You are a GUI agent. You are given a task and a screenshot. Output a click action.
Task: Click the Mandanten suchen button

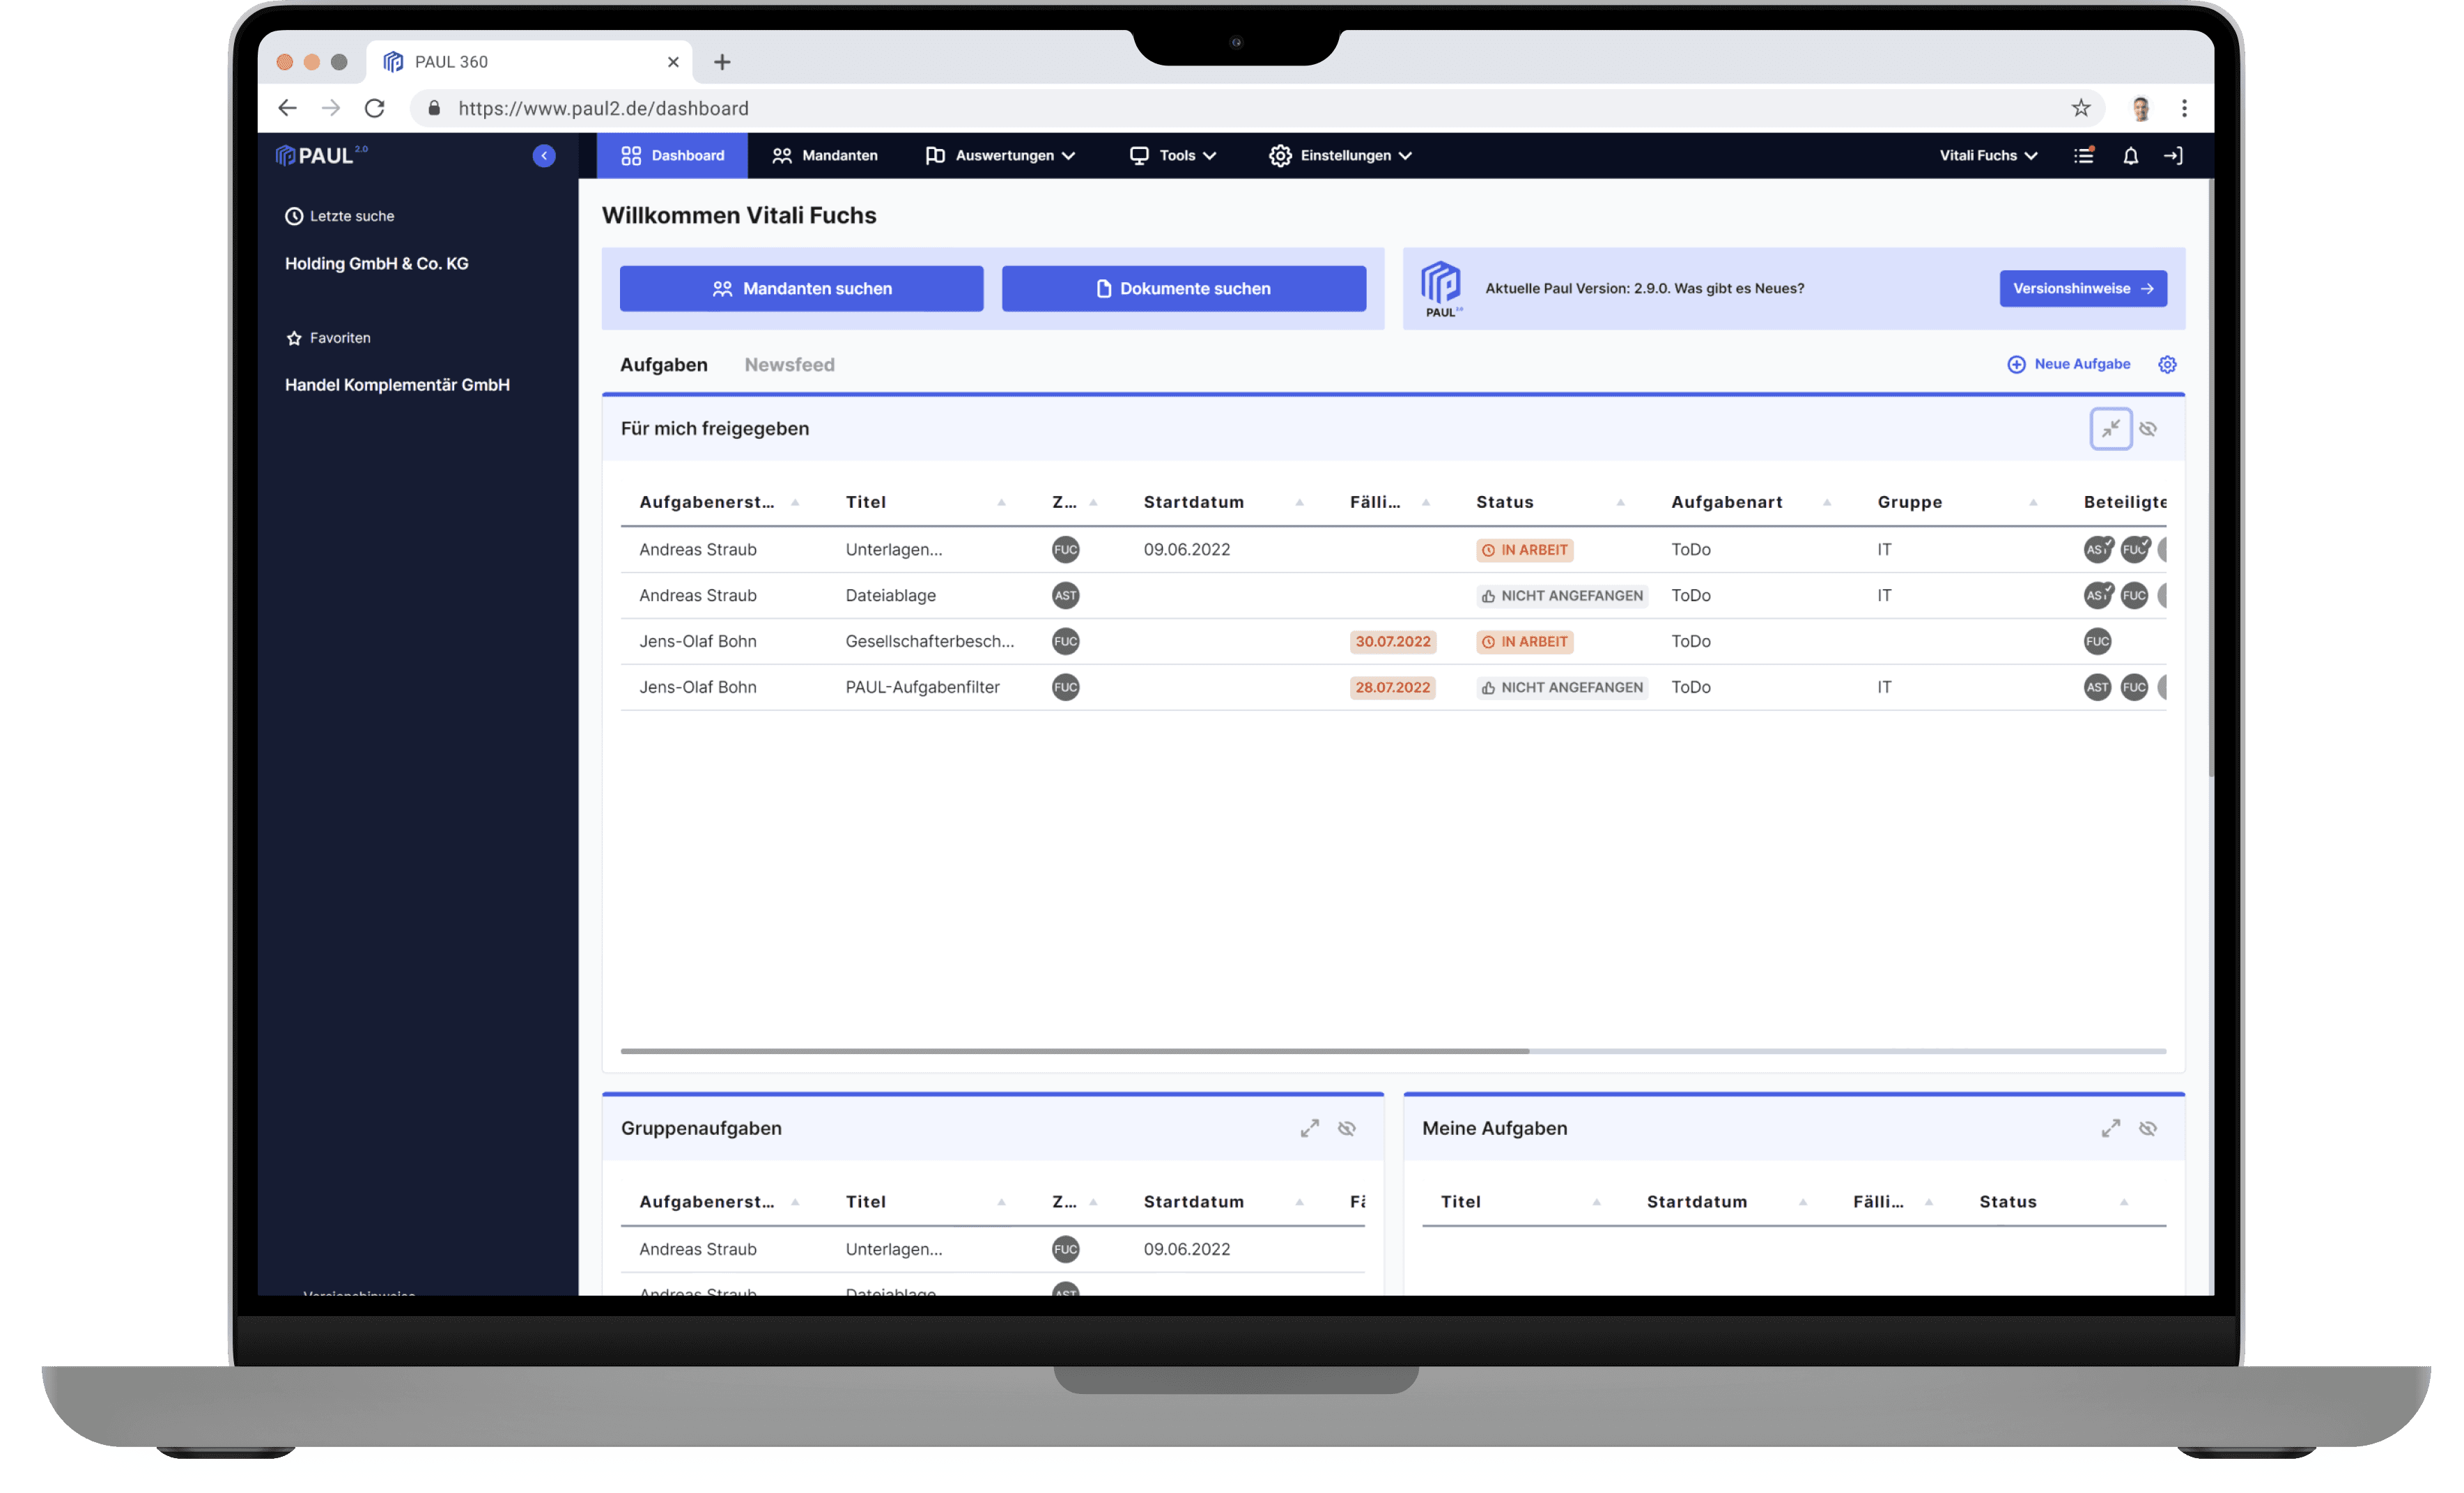tap(801, 288)
